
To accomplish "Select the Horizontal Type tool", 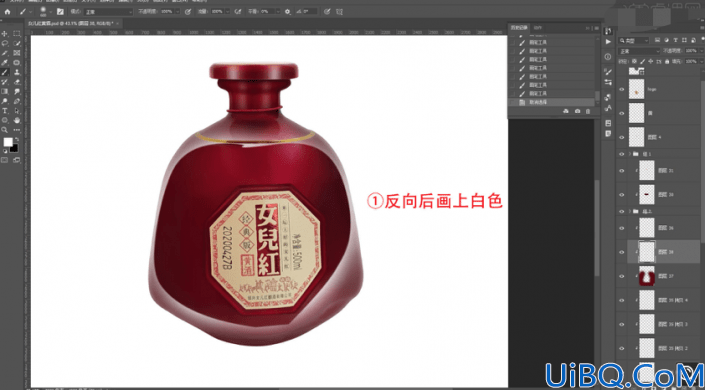I will coord(5,111).
